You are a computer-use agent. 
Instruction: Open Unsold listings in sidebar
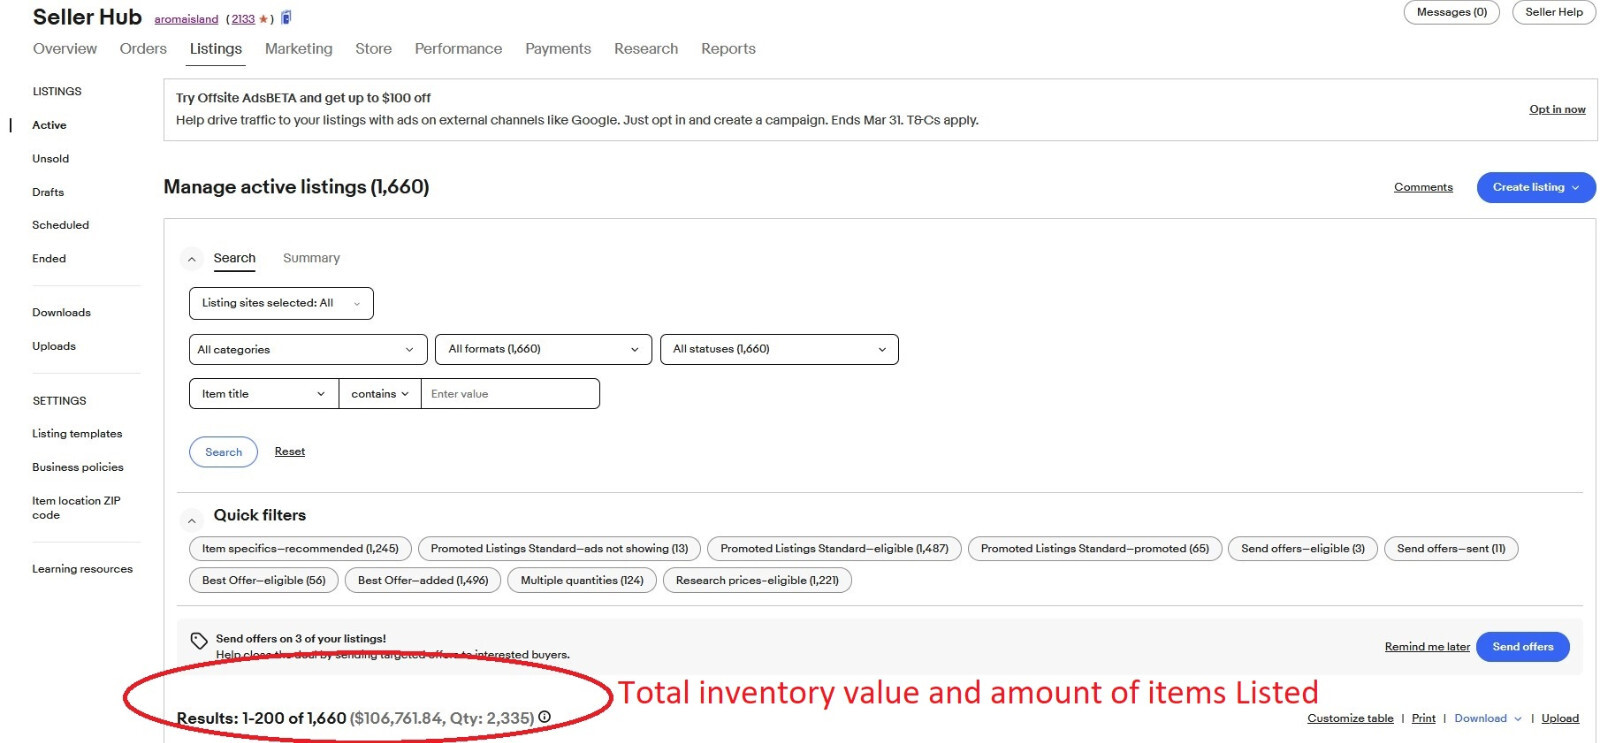[x=50, y=159]
